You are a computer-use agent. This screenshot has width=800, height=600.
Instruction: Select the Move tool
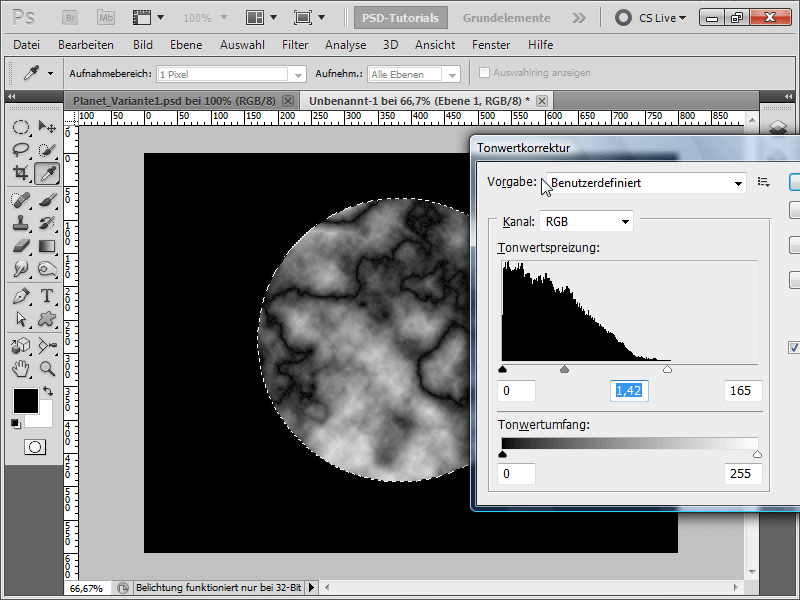coord(47,127)
